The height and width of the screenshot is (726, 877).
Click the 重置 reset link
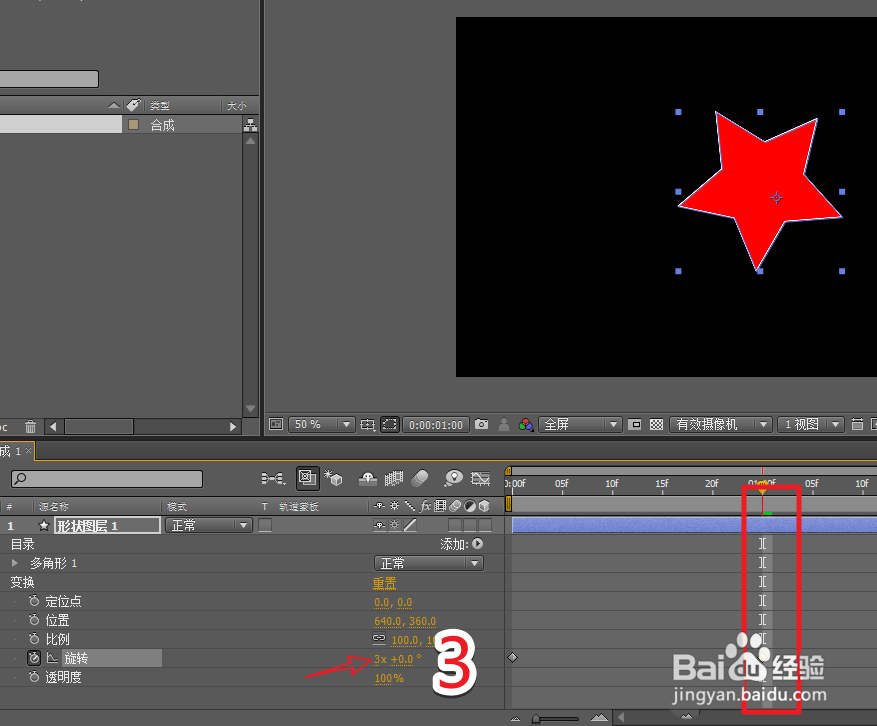tap(384, 583)
